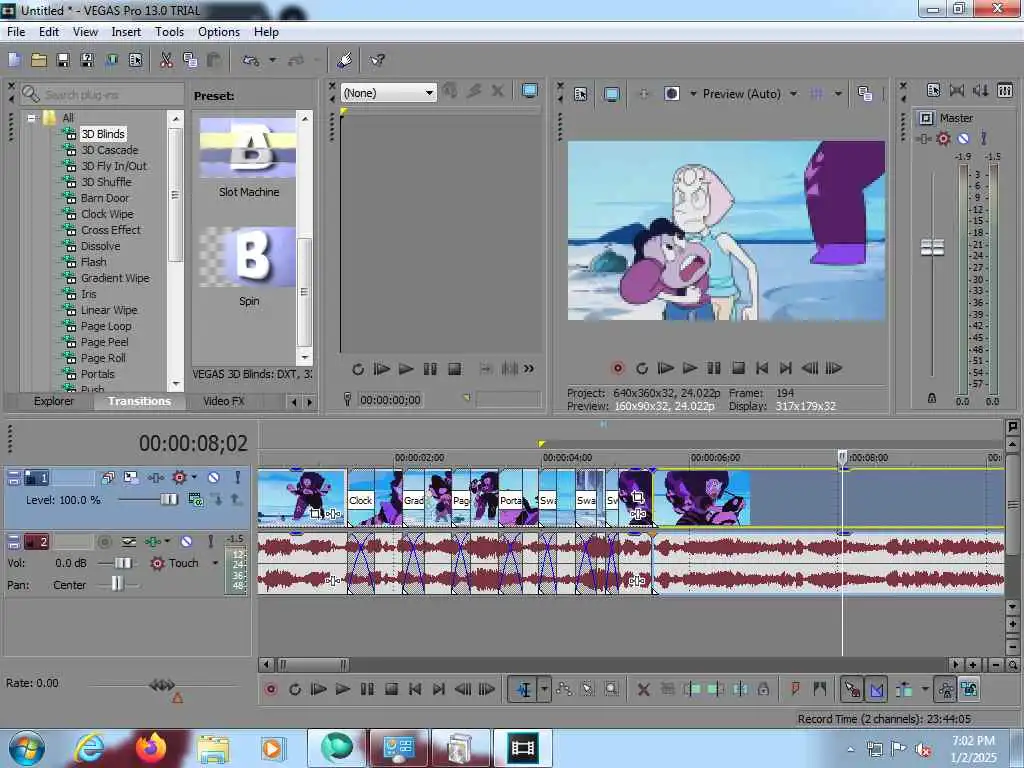
Task: Adjust the track 1 Level slider
Action: point(168,500)
